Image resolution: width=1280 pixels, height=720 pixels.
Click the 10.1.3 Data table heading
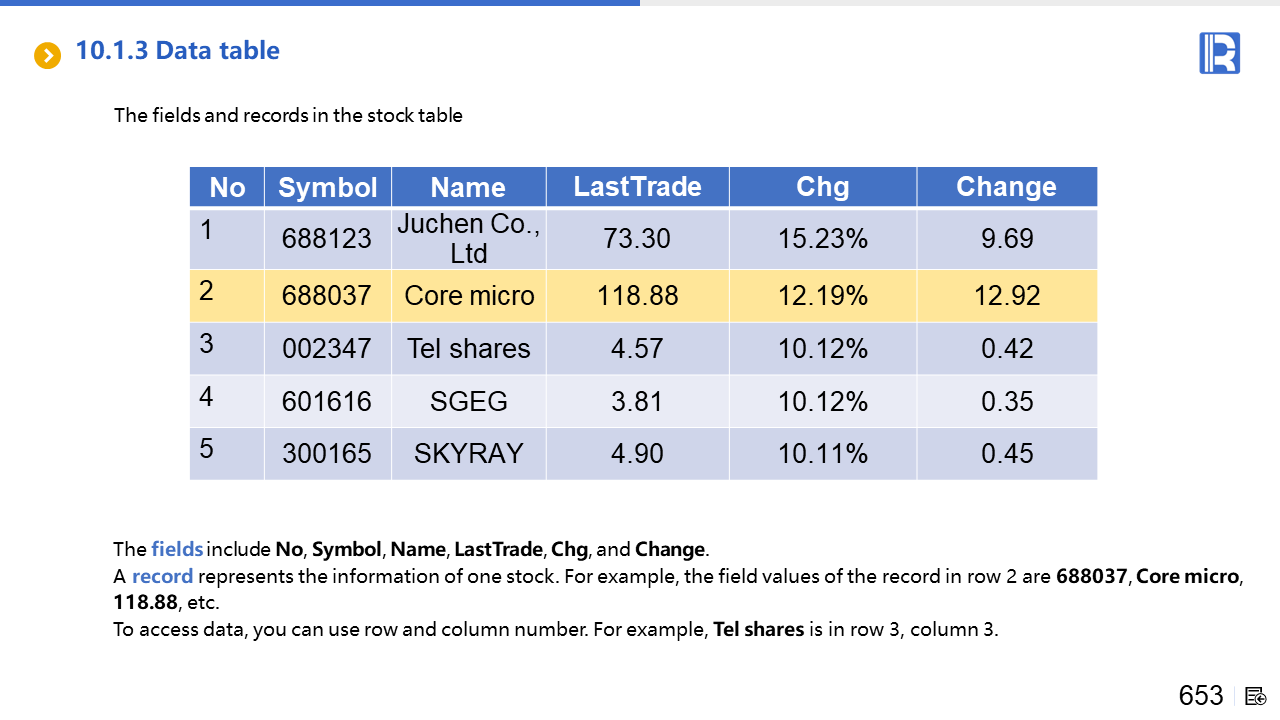click(x=178, y=51)
